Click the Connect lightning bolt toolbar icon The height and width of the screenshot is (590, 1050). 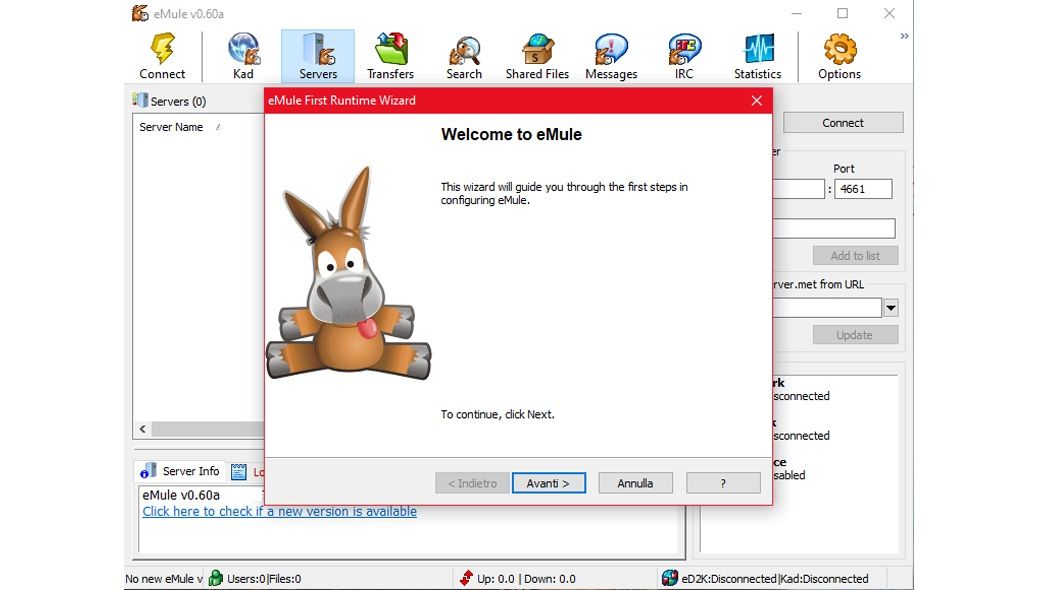[162, 49]
